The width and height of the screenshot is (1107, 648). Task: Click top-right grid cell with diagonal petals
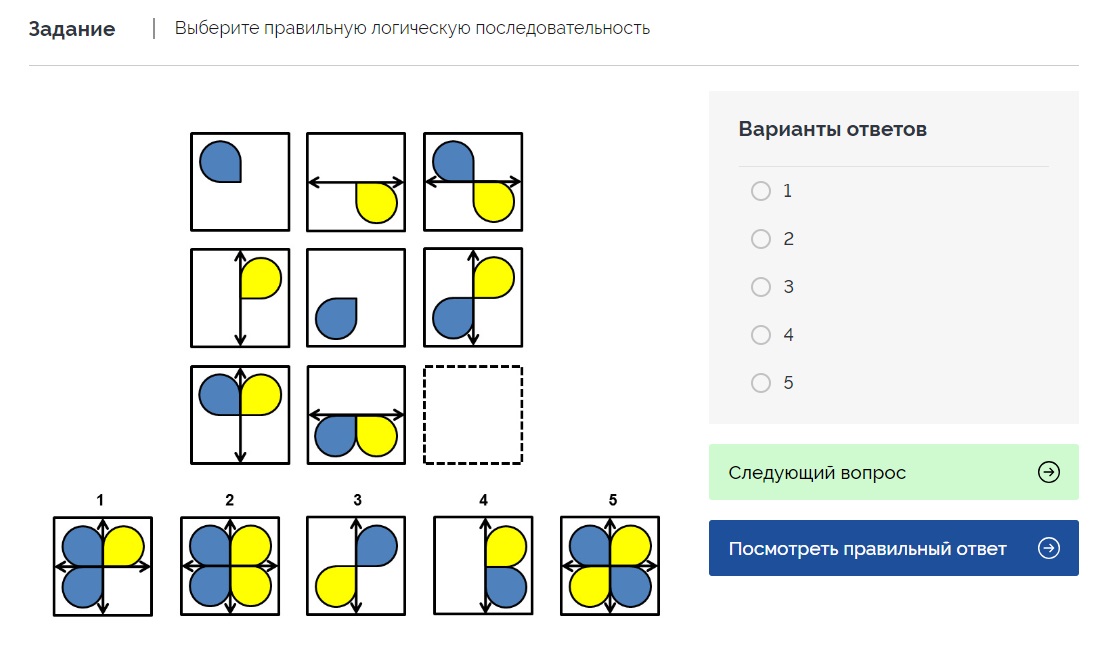pos(473,182)
